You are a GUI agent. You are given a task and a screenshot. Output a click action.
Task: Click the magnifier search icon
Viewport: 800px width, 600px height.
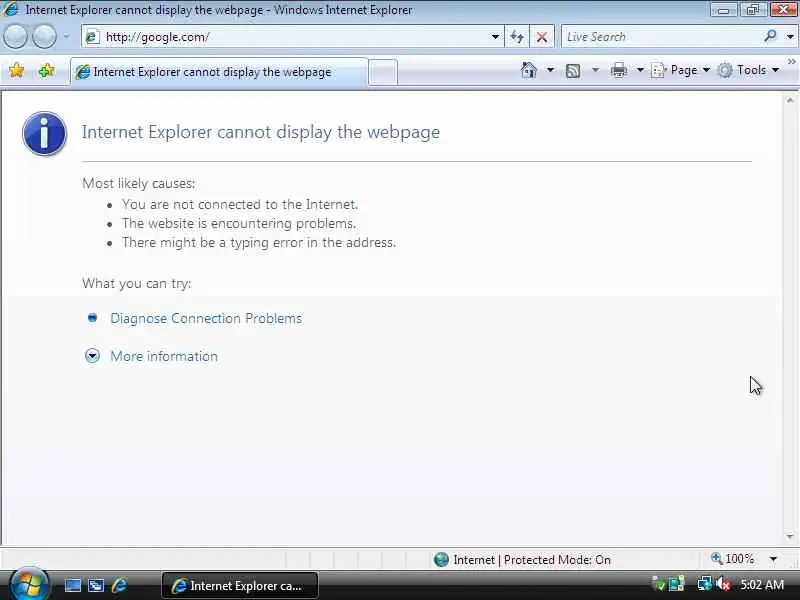(x=770, y=36)
